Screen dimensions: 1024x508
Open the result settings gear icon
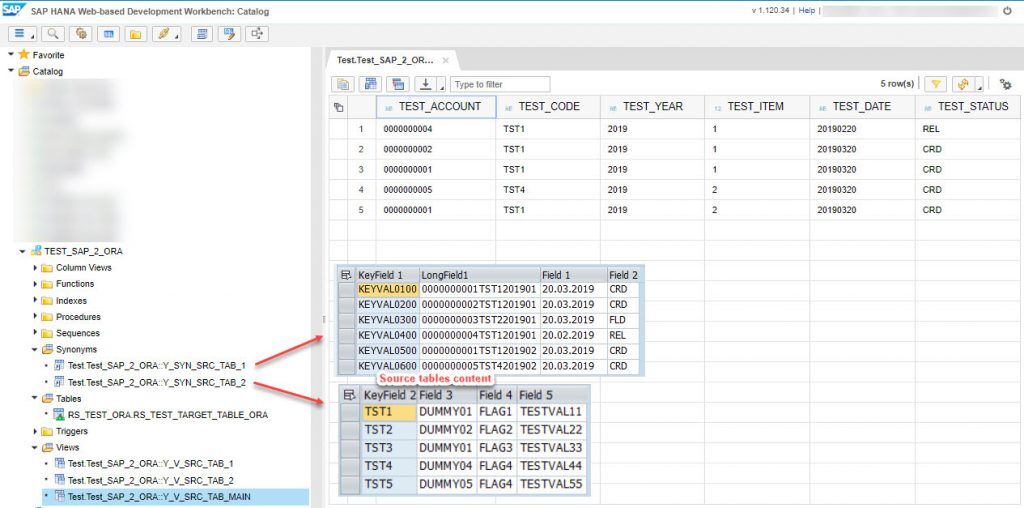[x=1005, y=84]
